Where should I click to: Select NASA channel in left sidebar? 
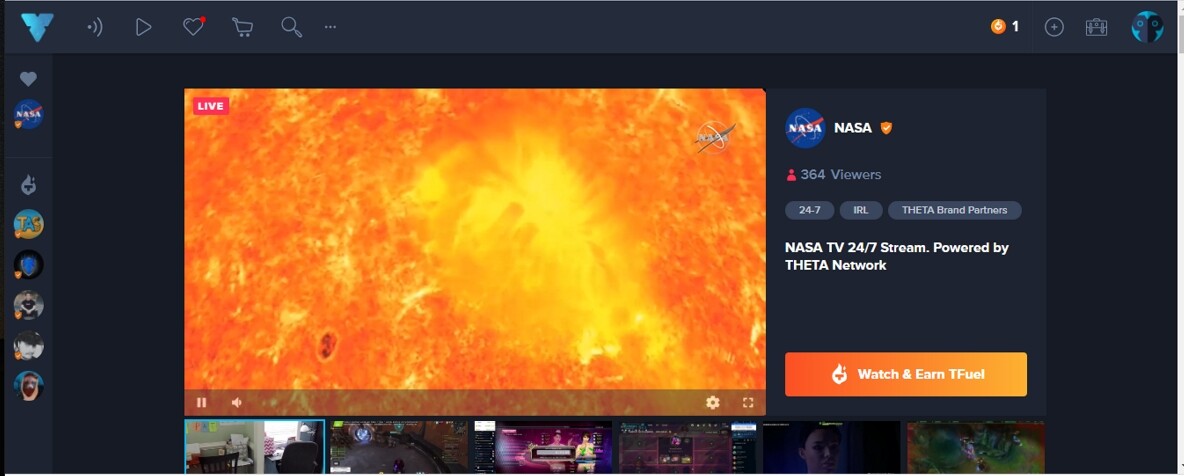[x=29, y=115]
